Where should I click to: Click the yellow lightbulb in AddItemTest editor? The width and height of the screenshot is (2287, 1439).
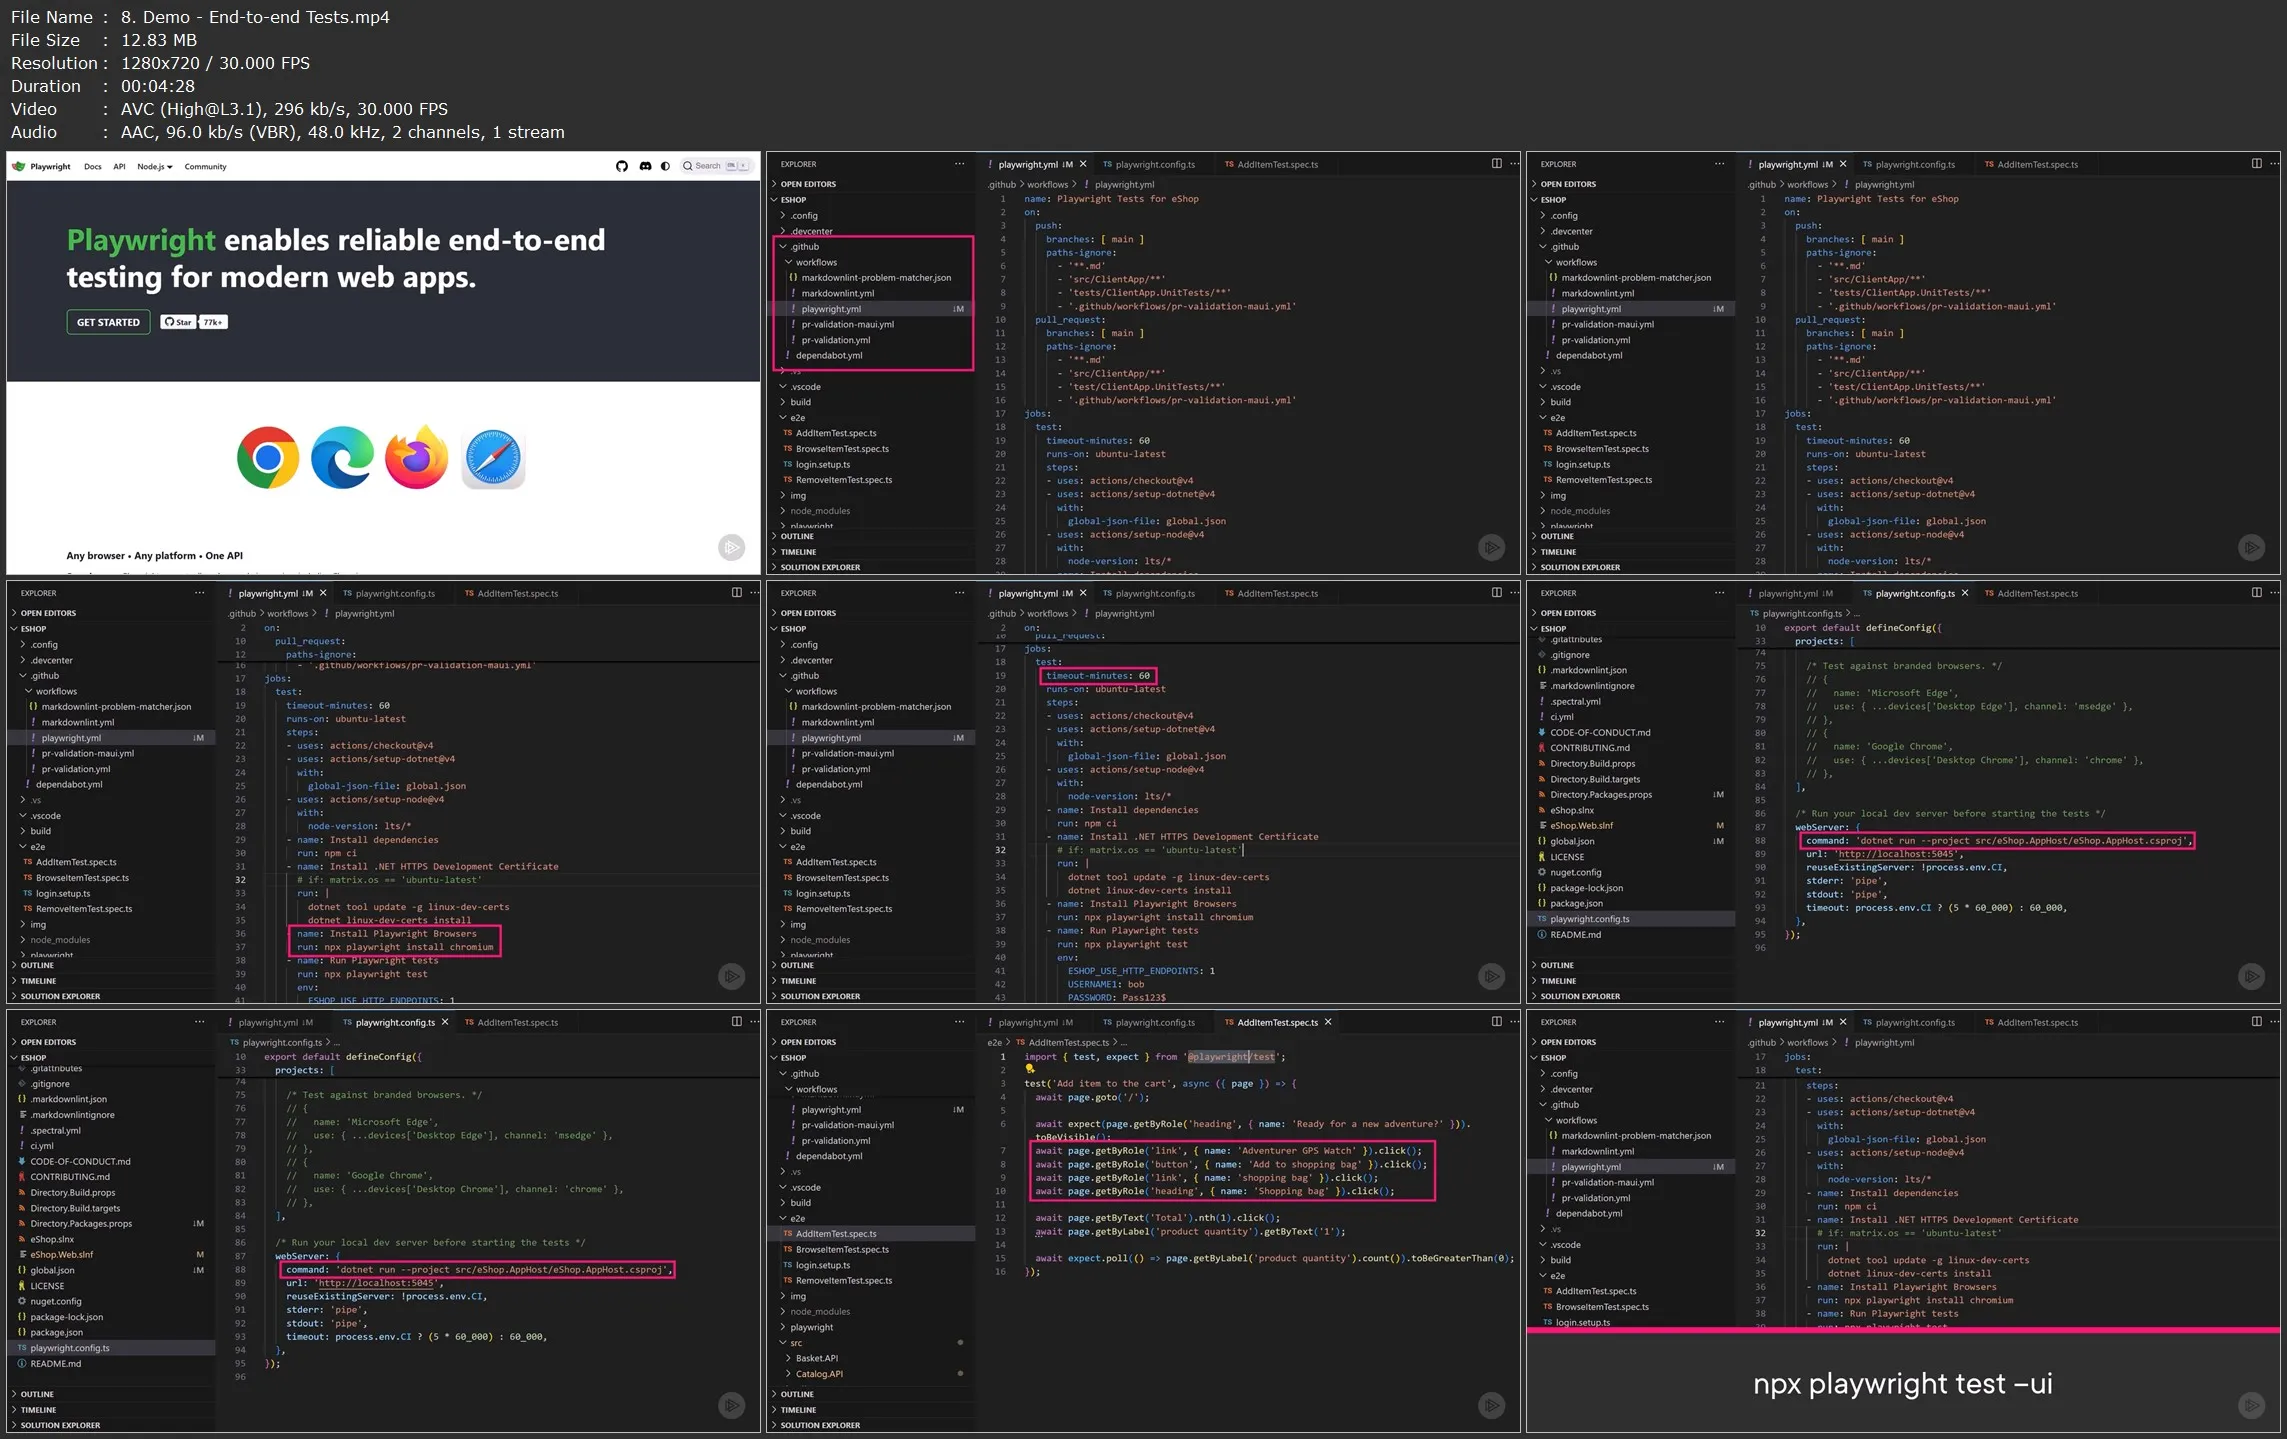coord(1030,1069)
